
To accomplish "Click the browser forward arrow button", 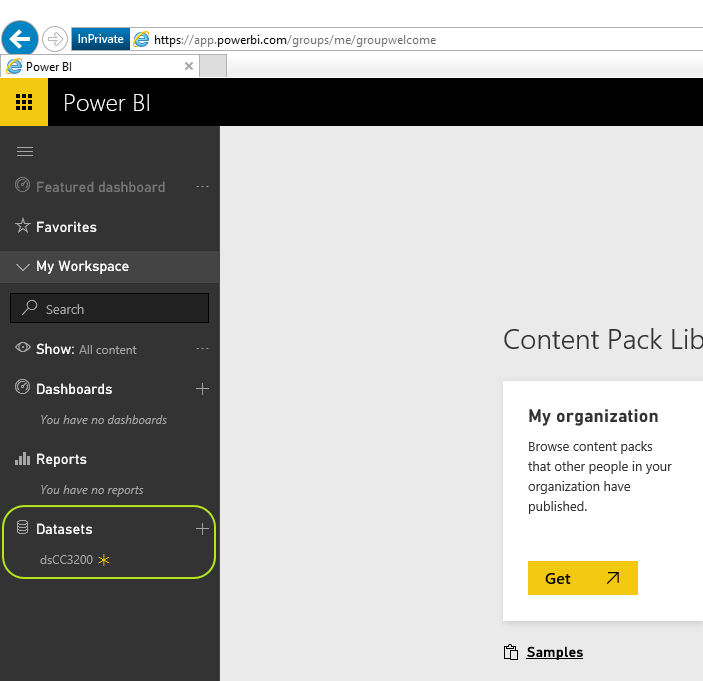I will (55, 39).
